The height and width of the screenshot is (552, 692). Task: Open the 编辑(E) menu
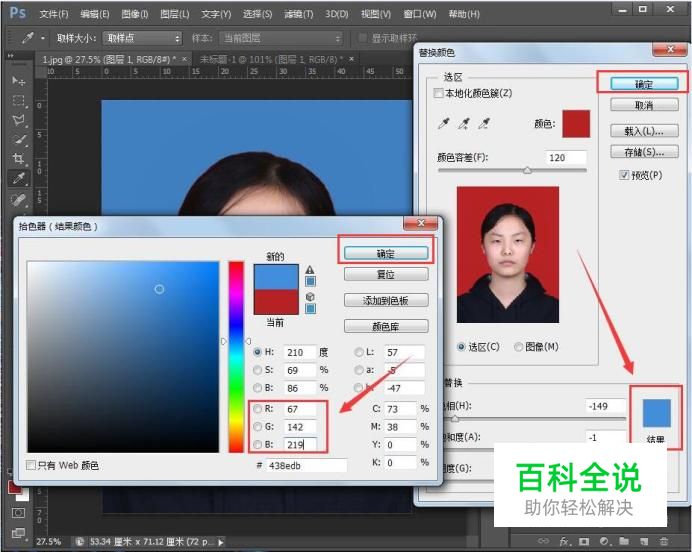click(x=95, y=14)
